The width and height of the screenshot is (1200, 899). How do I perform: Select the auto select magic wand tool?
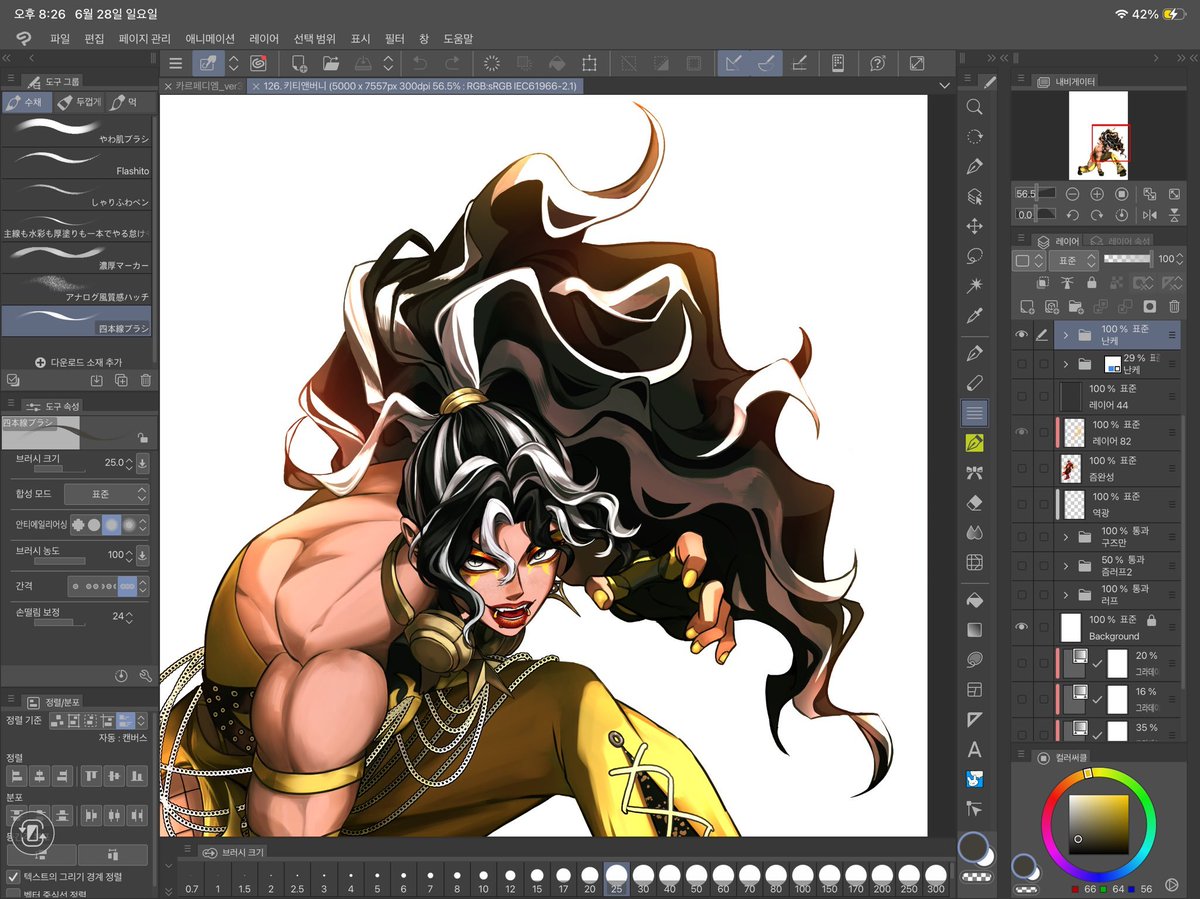pyautogui.click(x=974, y=286)
